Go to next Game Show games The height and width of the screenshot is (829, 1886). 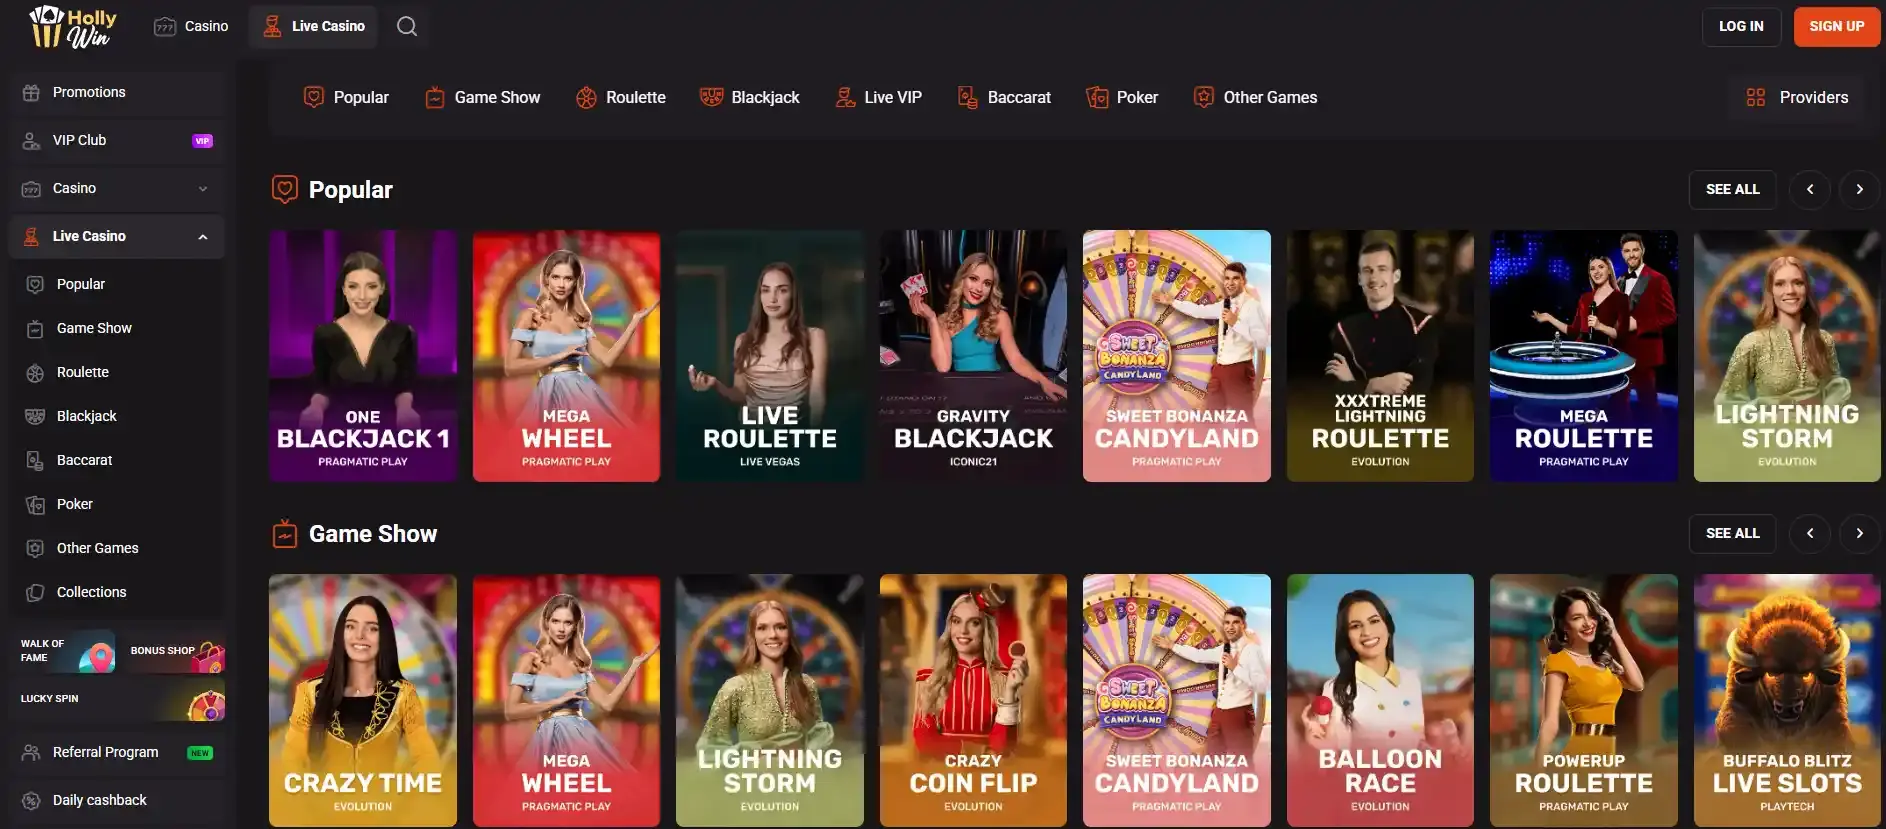pyautogui.click(x=1860, y=533)
